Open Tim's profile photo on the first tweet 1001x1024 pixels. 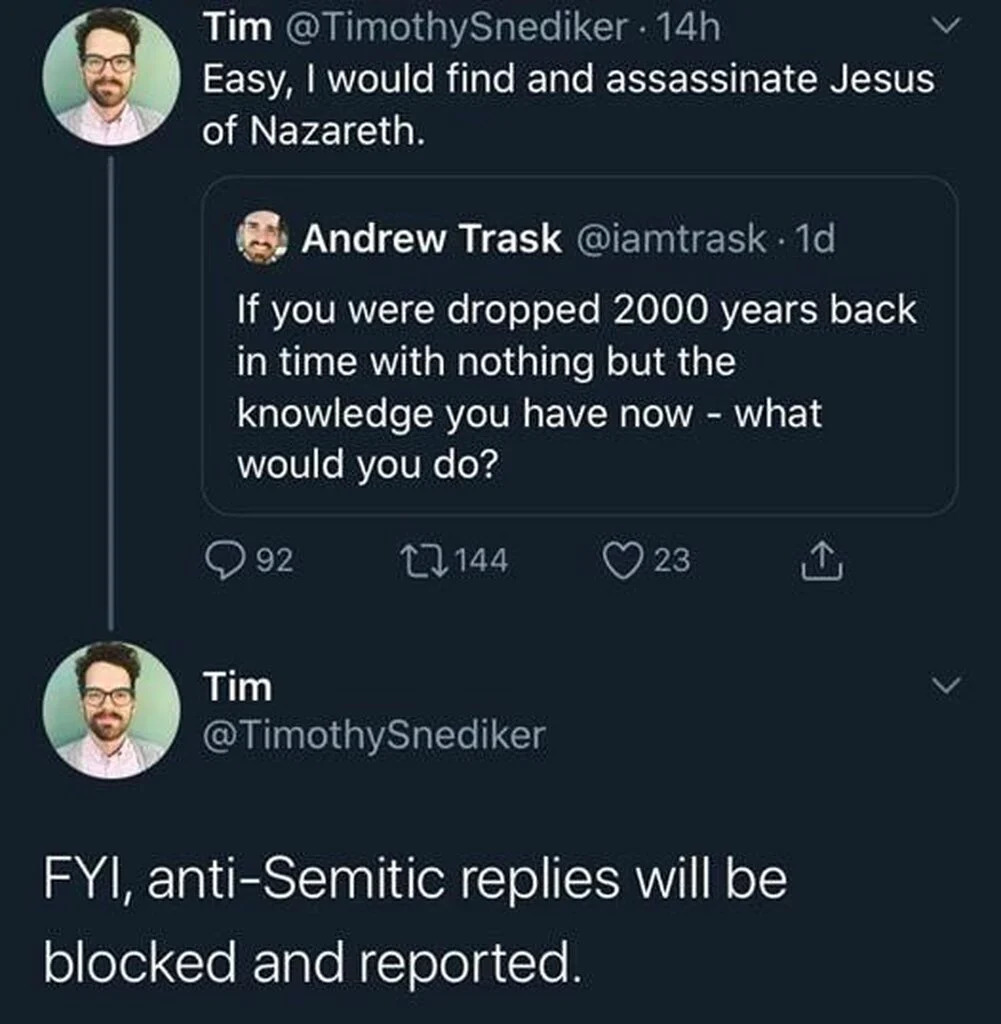pos(110,78)
